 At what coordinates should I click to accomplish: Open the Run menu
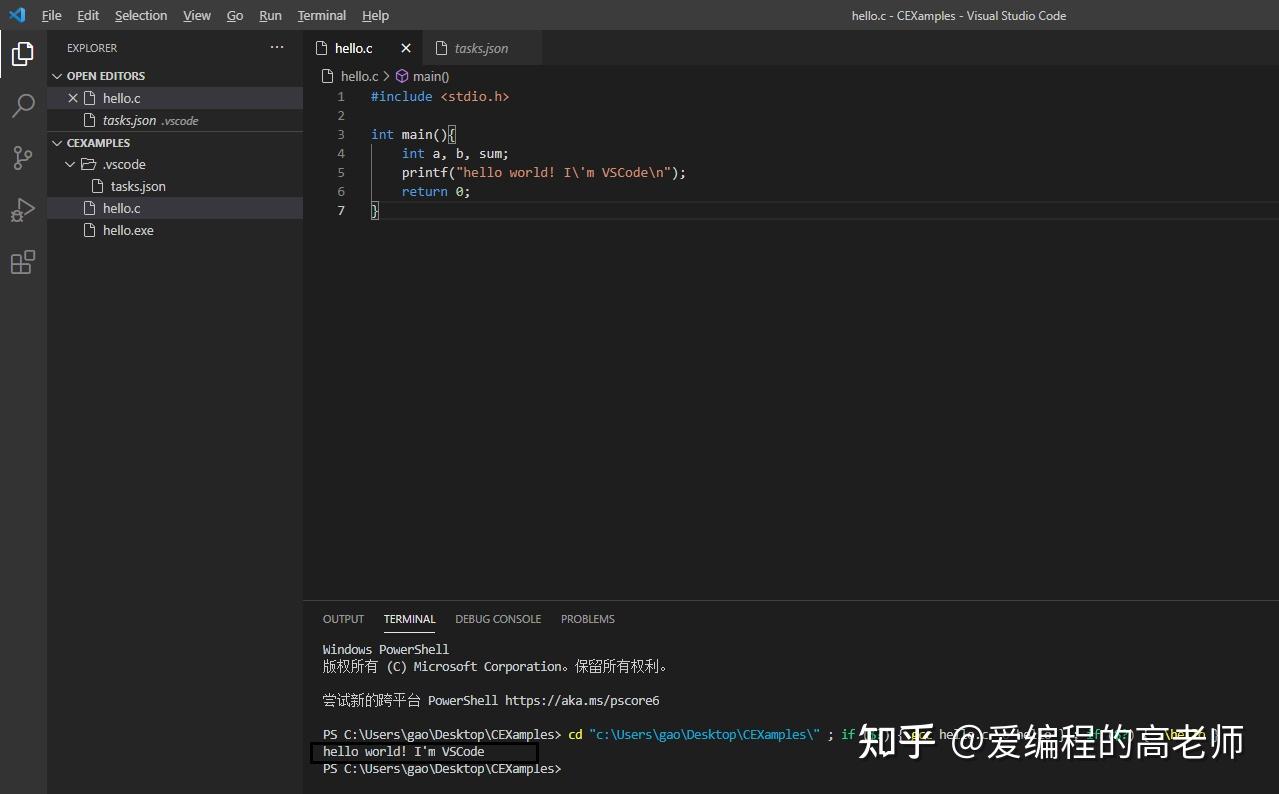pos(270,15)
